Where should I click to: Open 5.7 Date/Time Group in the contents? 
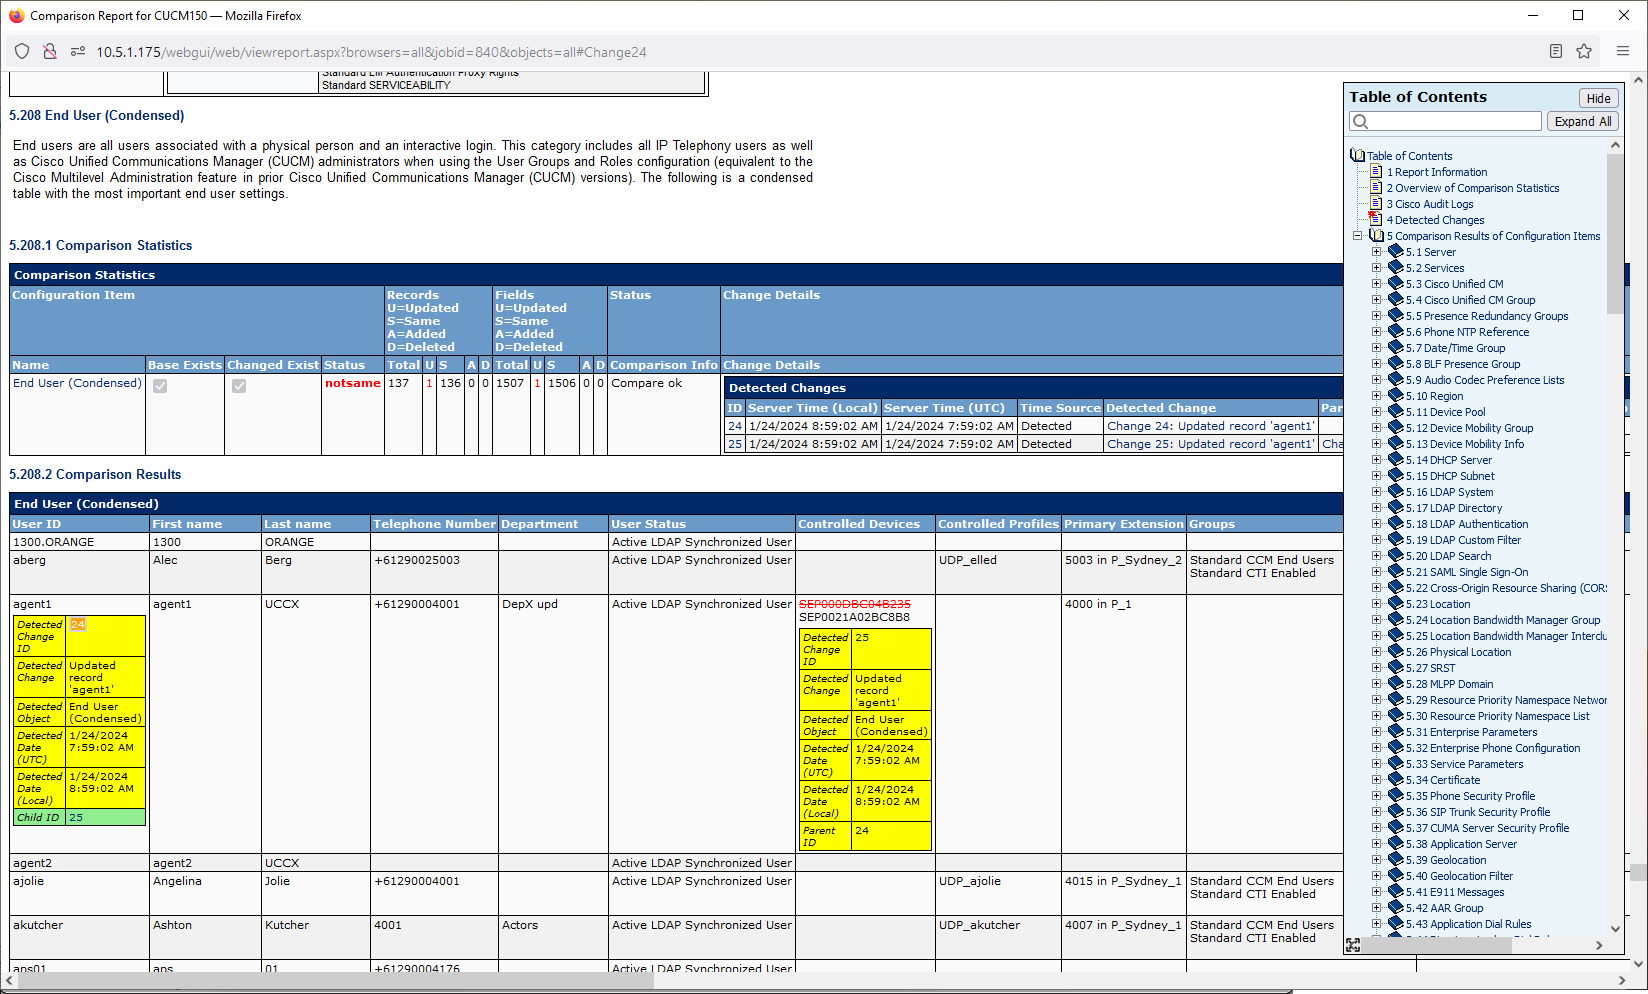click(x=1455, y=348)
